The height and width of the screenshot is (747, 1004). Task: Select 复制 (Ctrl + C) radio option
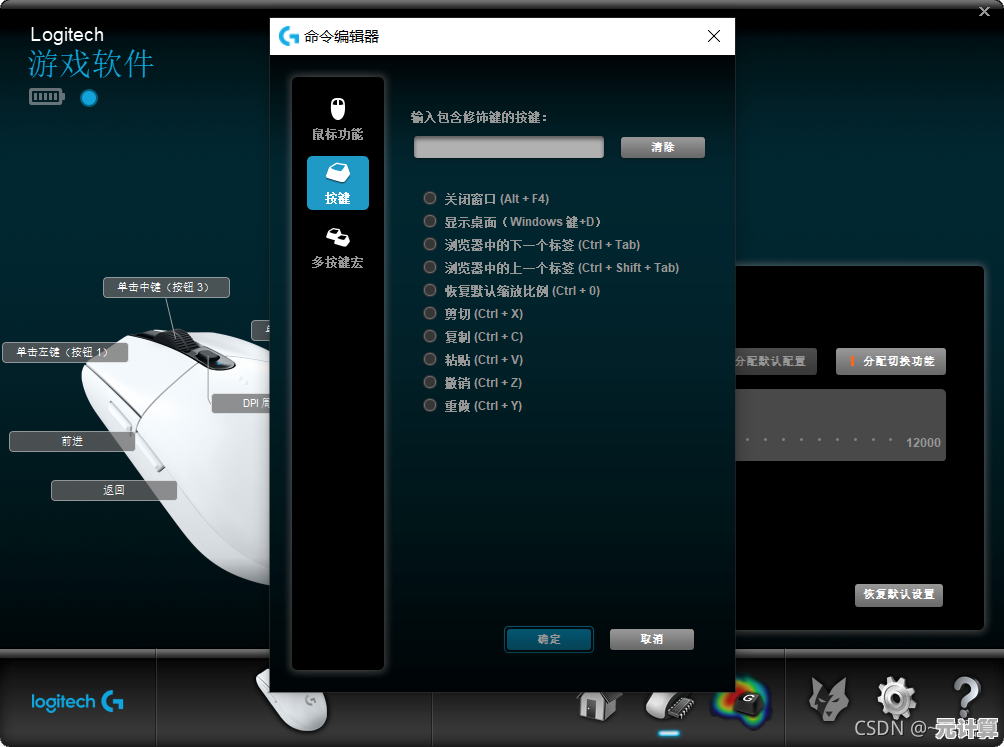tap(430, 337)
